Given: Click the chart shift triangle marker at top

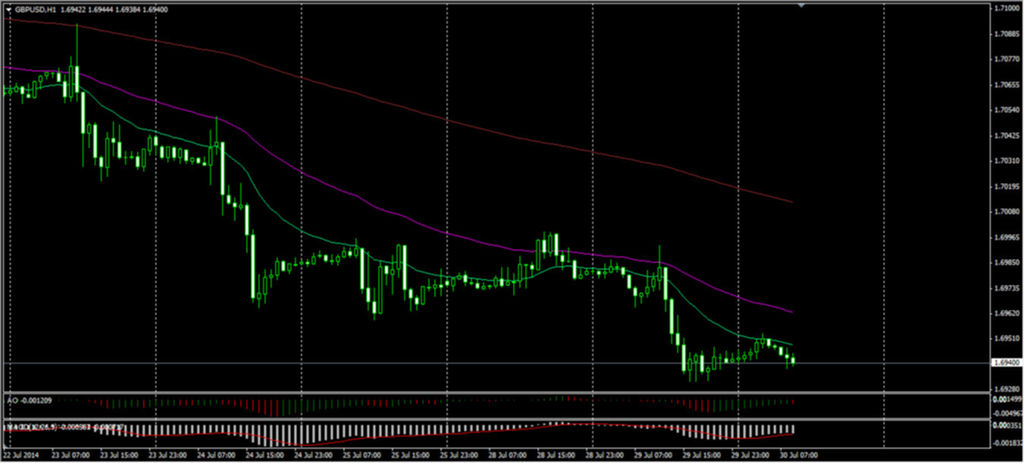Looking at the screenshot, I should (x=801, y=5).
